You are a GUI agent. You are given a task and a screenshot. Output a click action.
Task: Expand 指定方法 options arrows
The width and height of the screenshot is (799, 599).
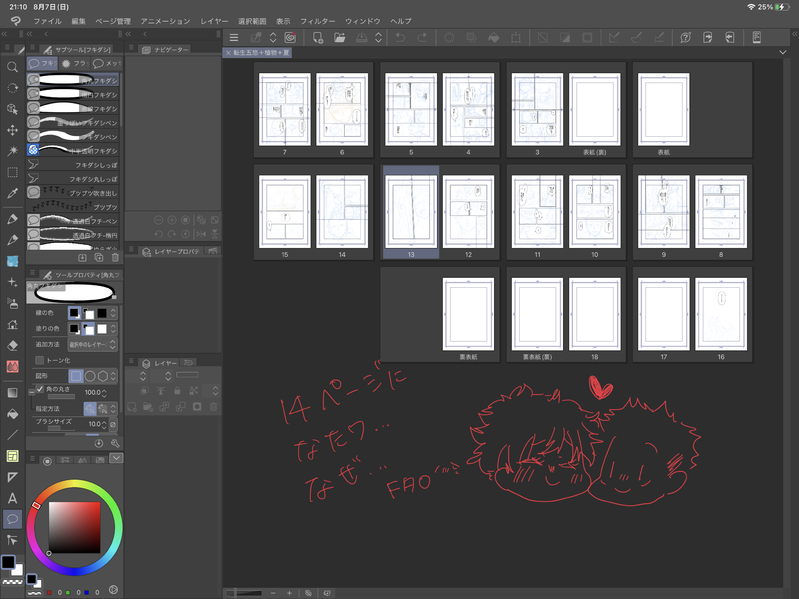point(113,409)
